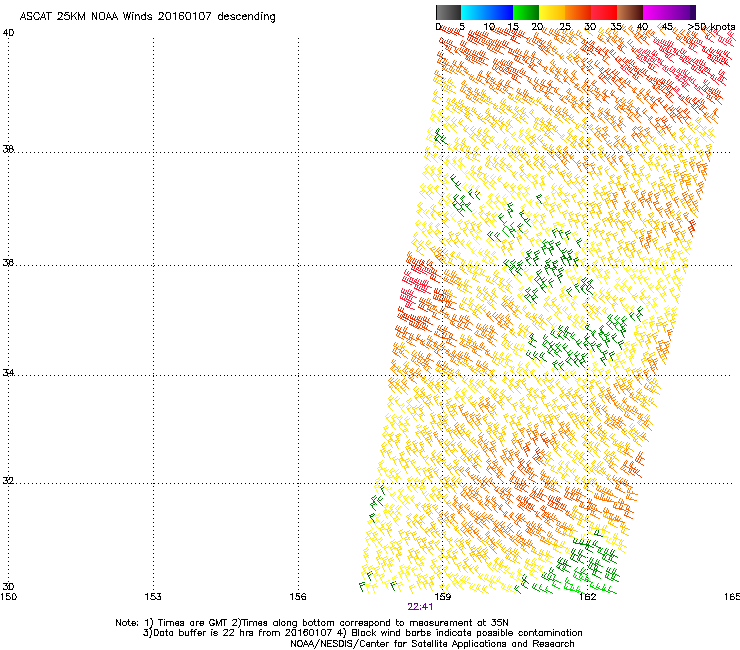This screenshot has height=650, width=740.
Task: Select the cyan-blue 5-15 knots color band
Action: [x=487, y=12]
